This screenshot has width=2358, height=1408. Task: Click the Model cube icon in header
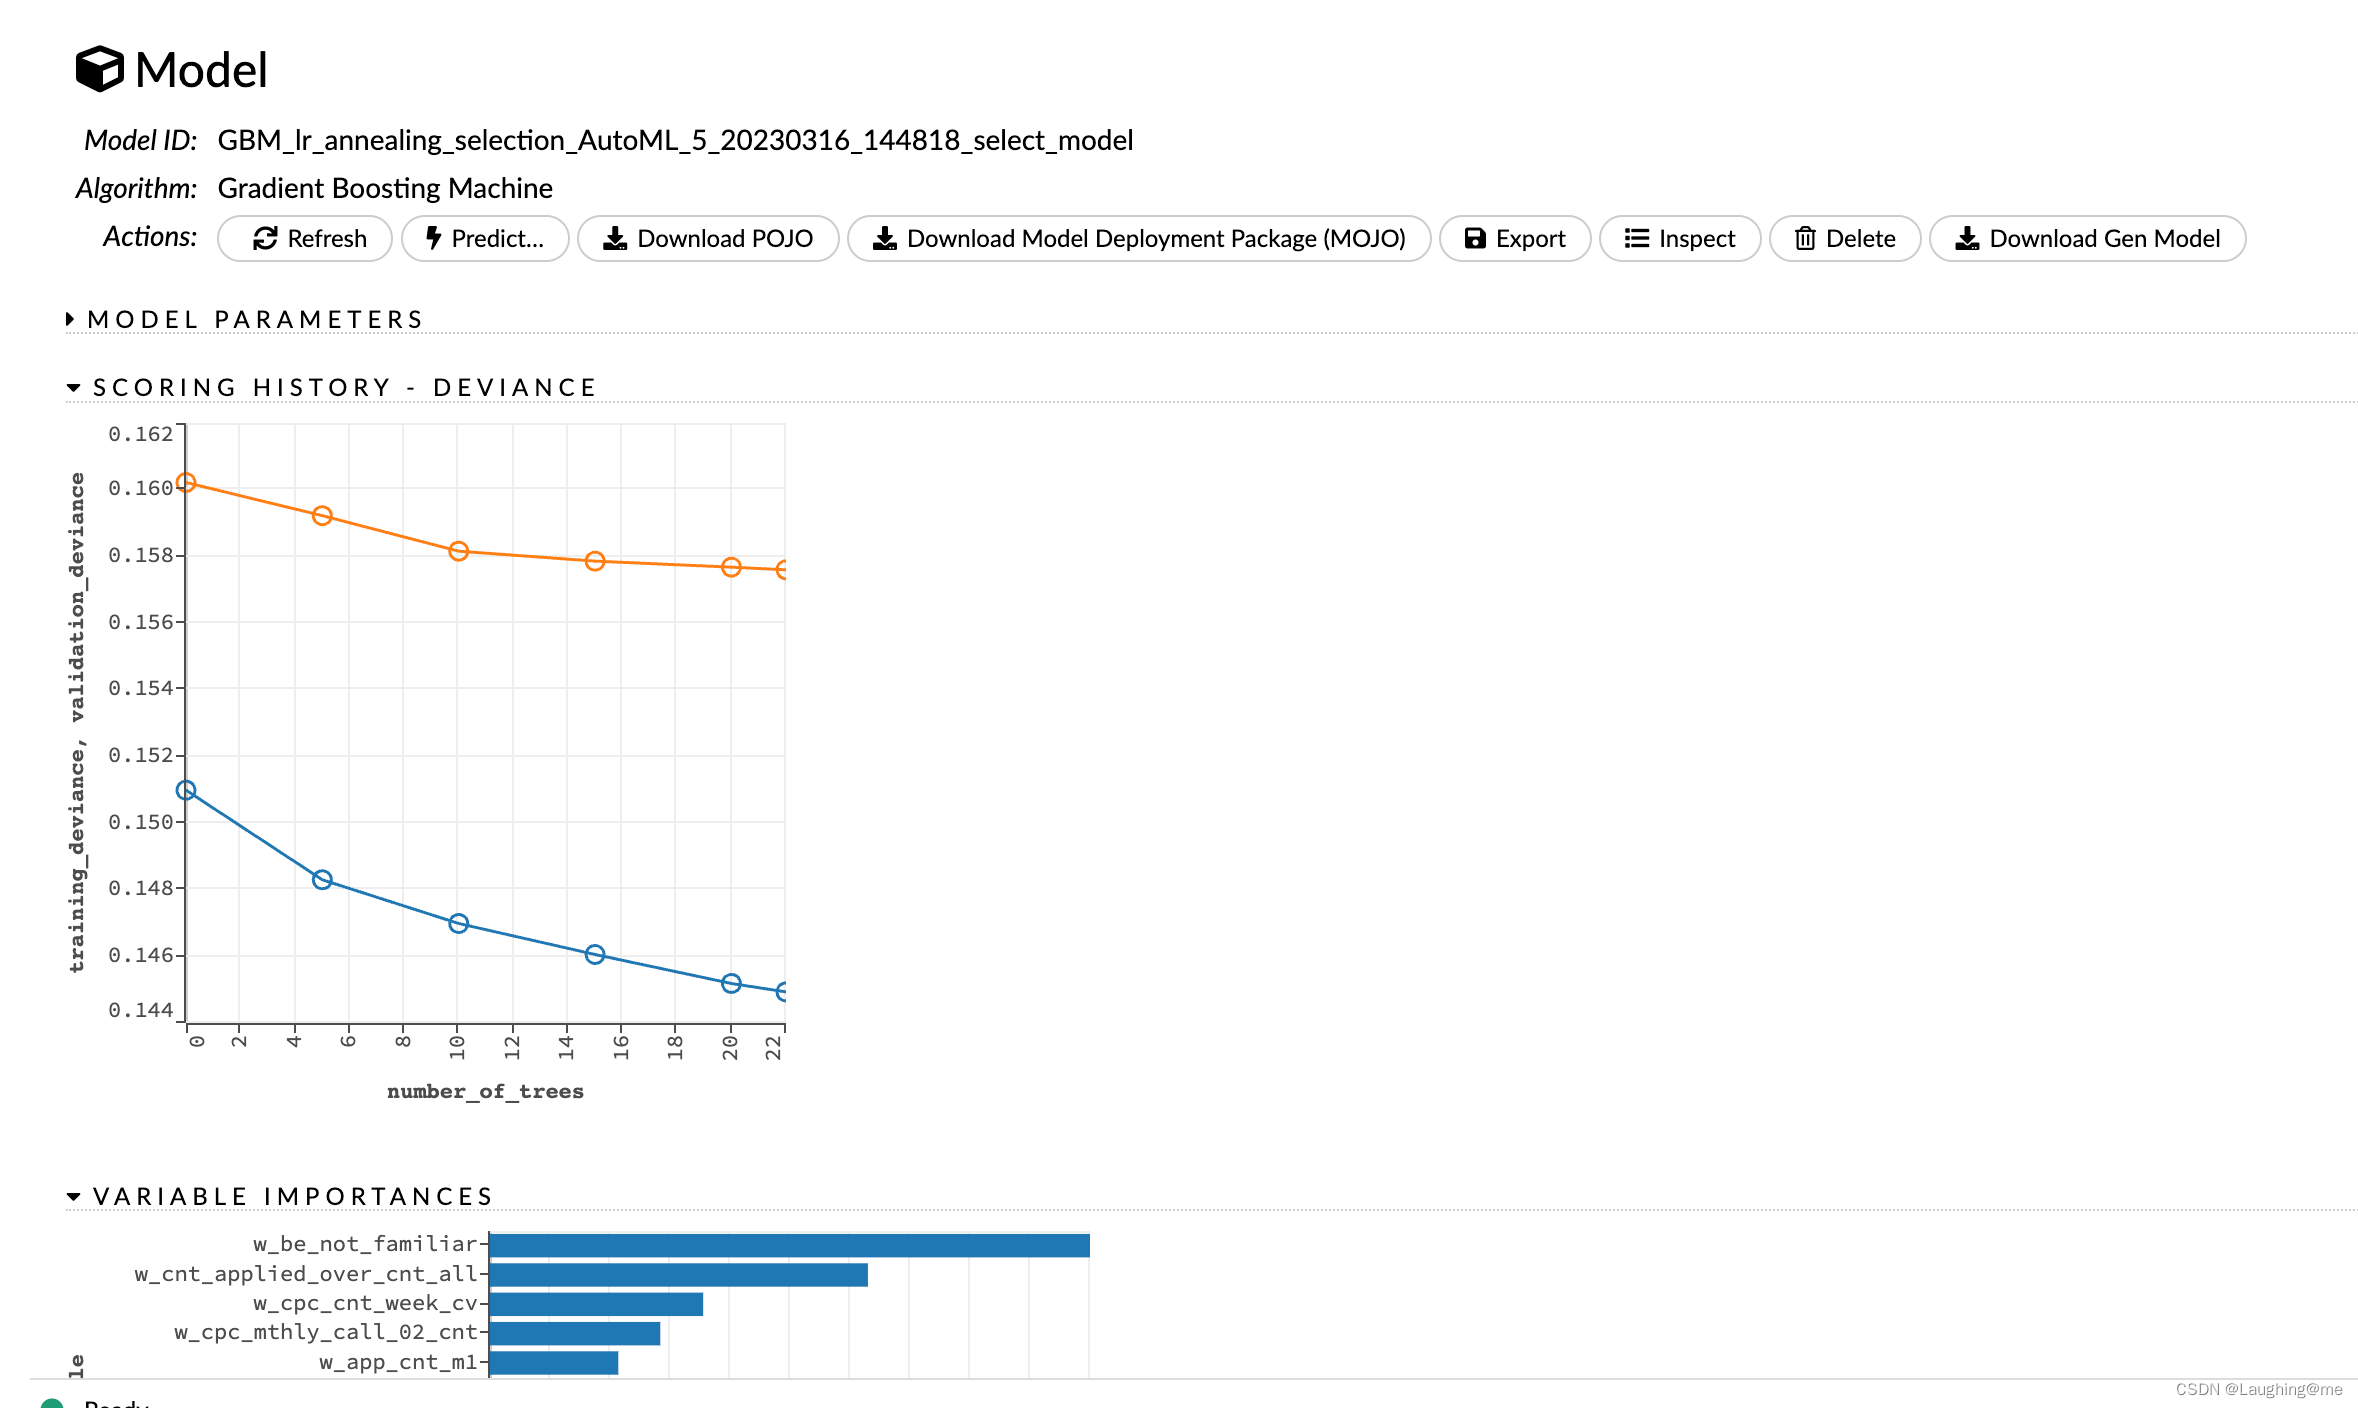point(99,69)
